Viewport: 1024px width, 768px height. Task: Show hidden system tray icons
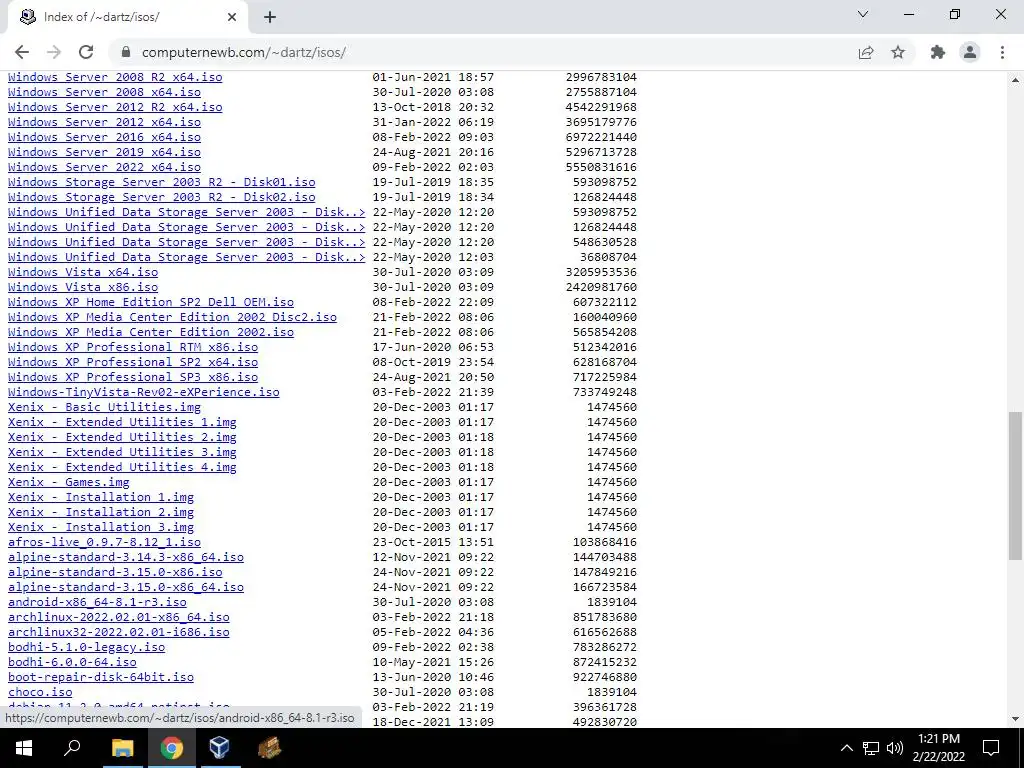pos(846,748)
